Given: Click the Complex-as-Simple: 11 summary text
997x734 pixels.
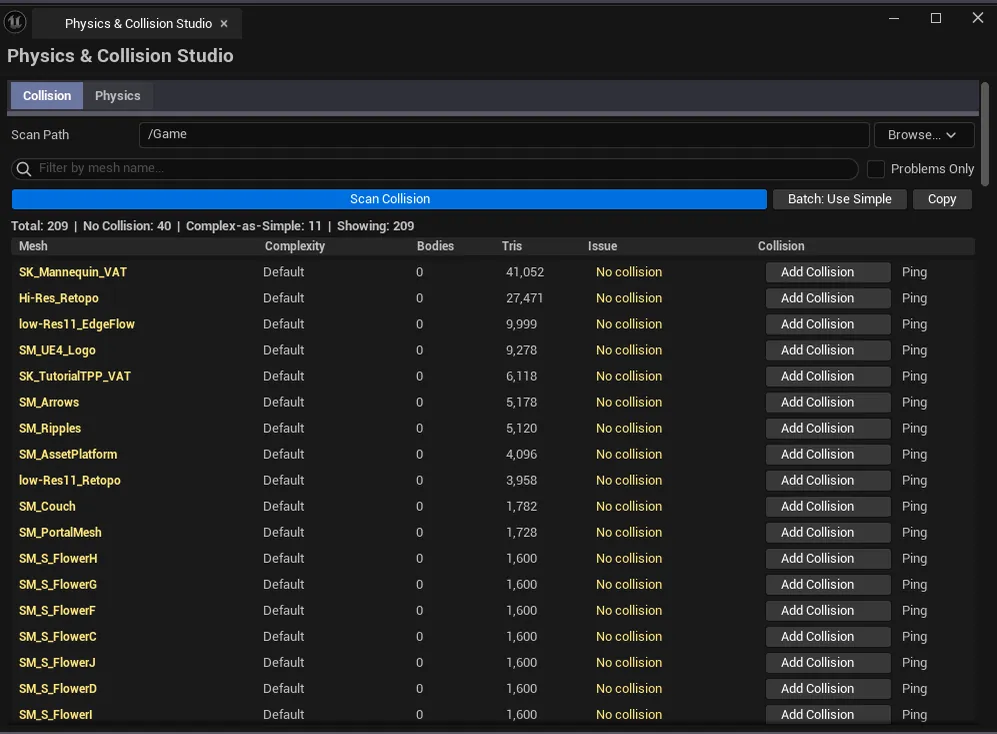Looking at the screenshot, I should tap(254, 226).
